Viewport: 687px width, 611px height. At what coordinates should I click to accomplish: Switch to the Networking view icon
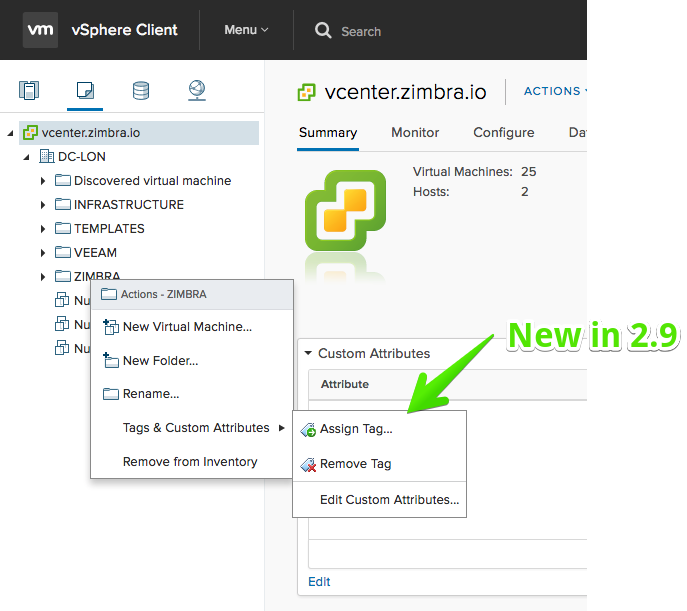tap(197, 90)
